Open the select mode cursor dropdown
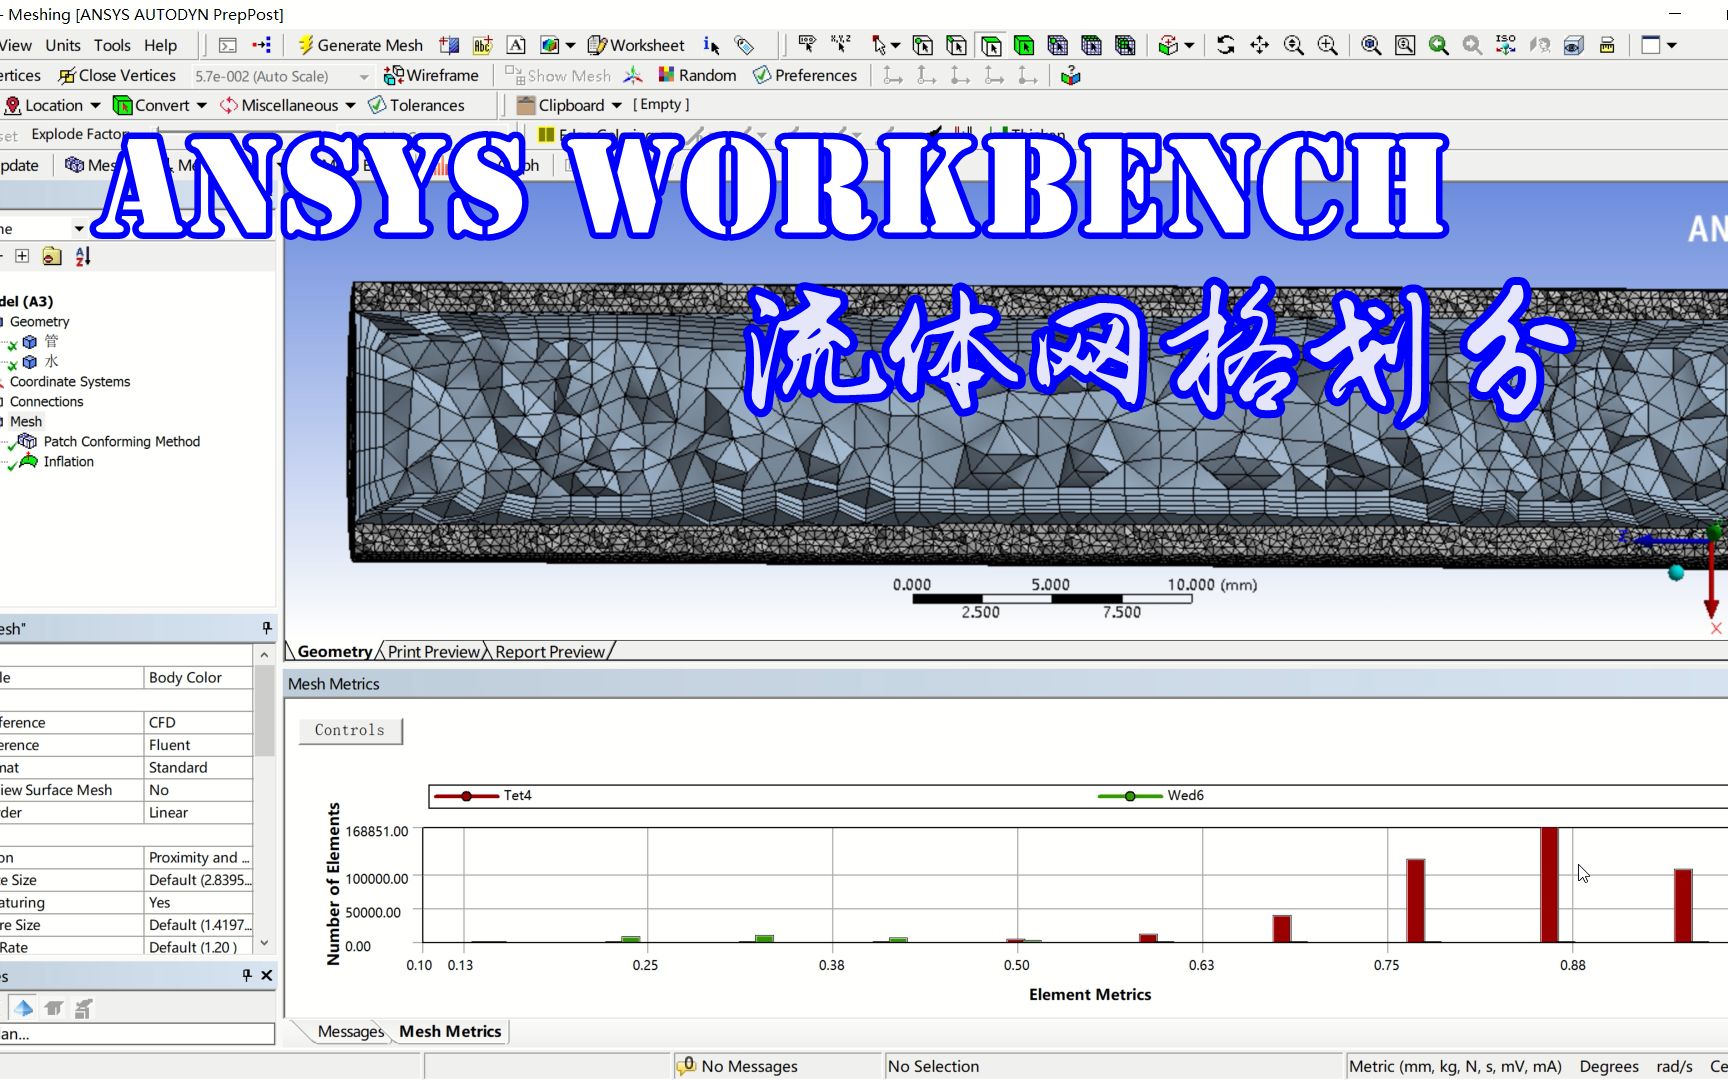Viewport: 1728px width, 1080px height. [885, 45]
